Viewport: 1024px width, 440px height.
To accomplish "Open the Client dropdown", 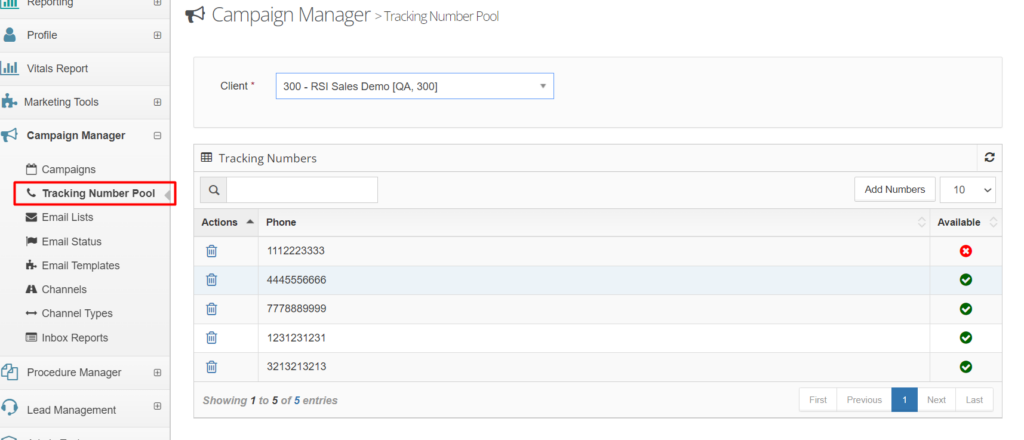I will (415, 86).
